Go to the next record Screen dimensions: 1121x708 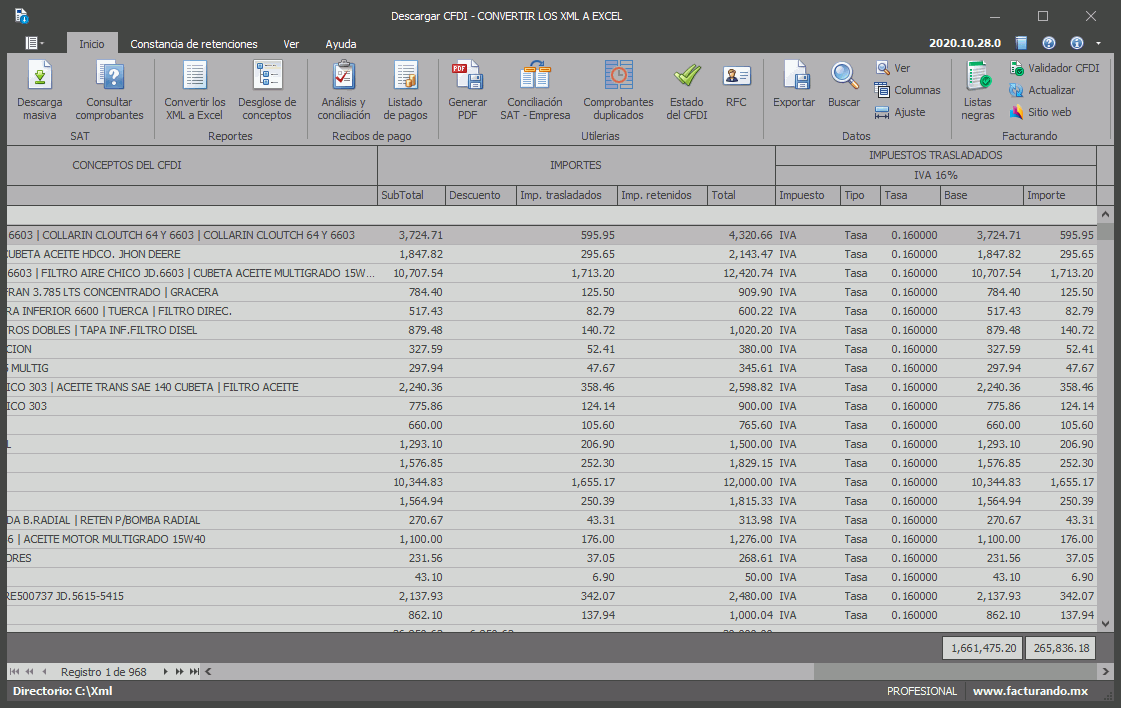pyautogui.click(x=166, y=672)
